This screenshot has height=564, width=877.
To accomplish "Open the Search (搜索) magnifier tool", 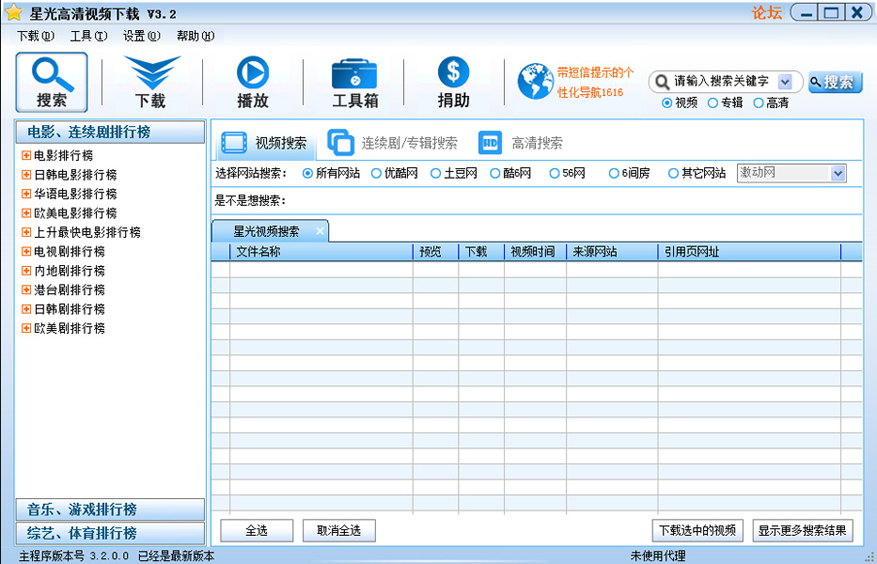I will point(51,82).
